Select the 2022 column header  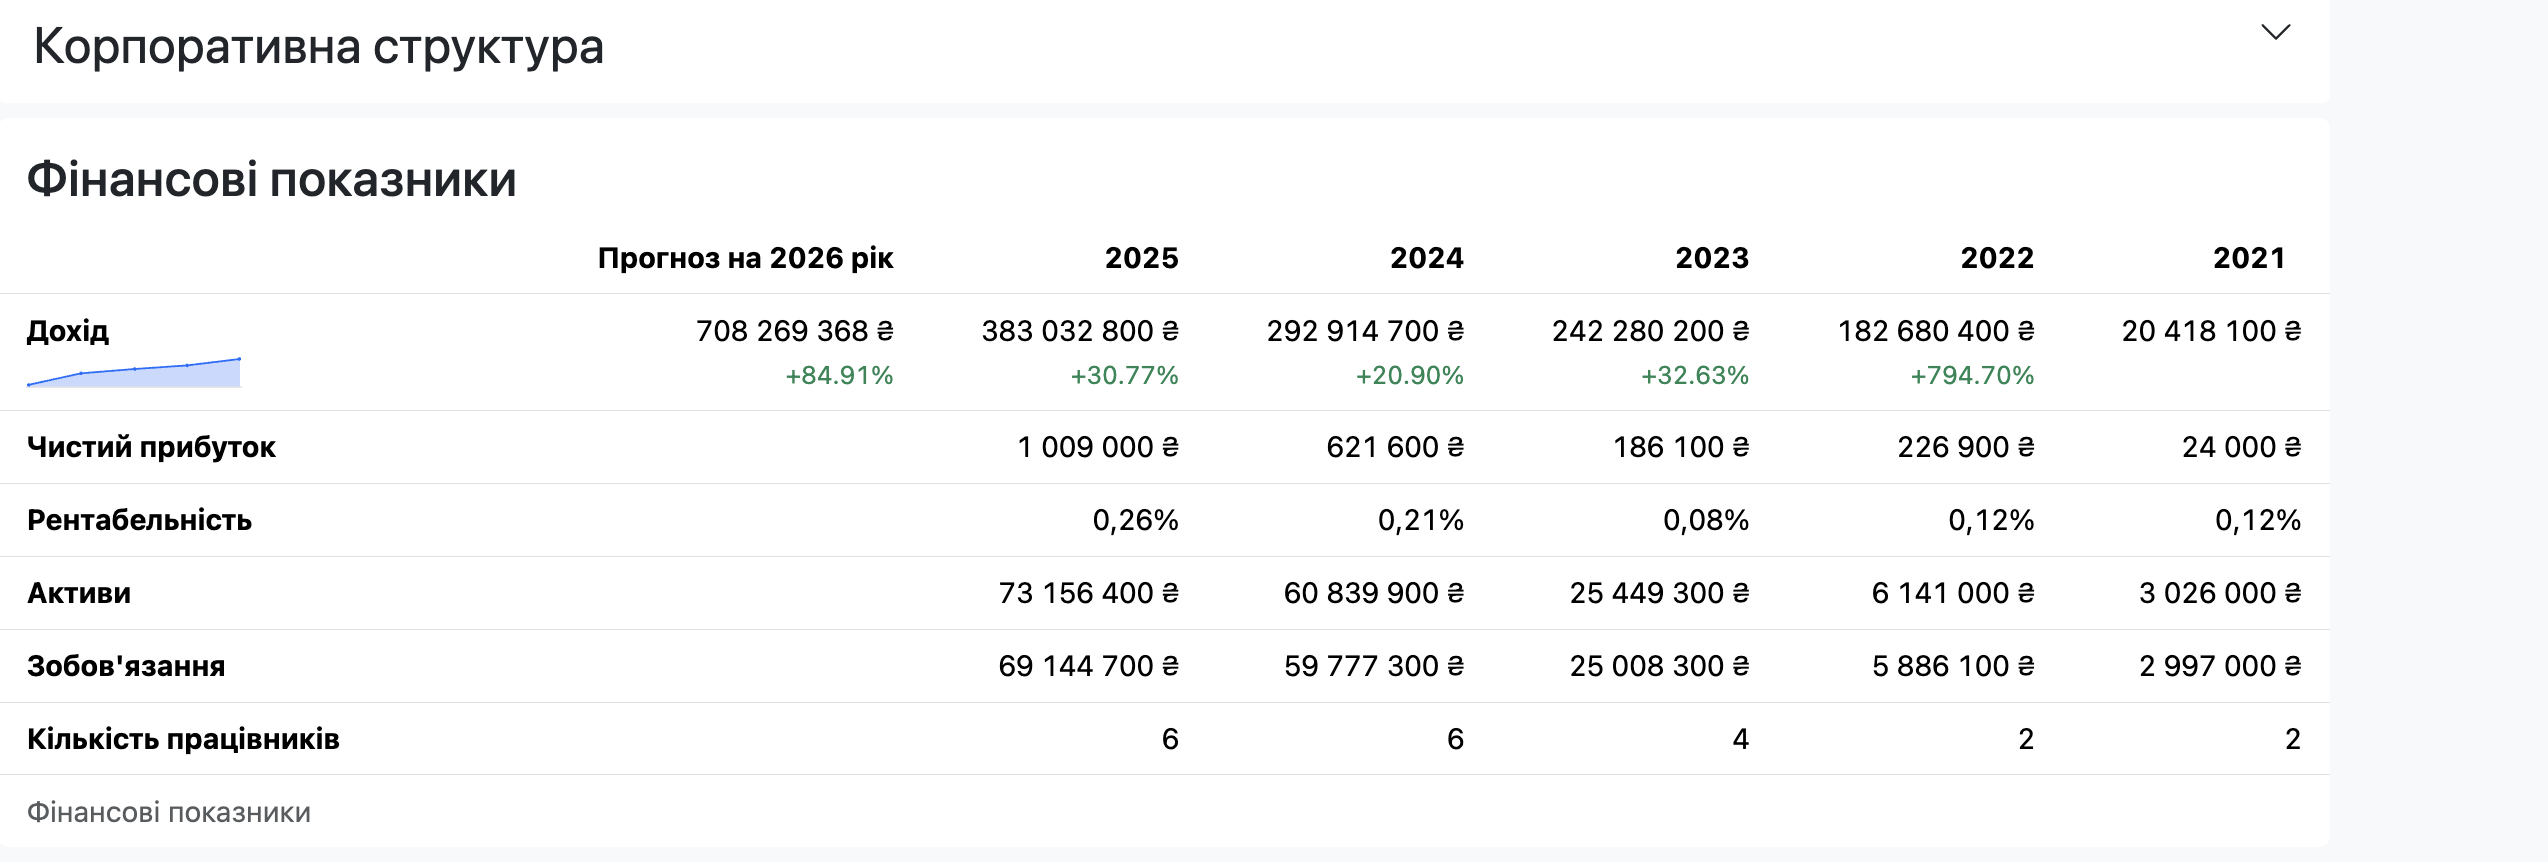[1997, 258]
